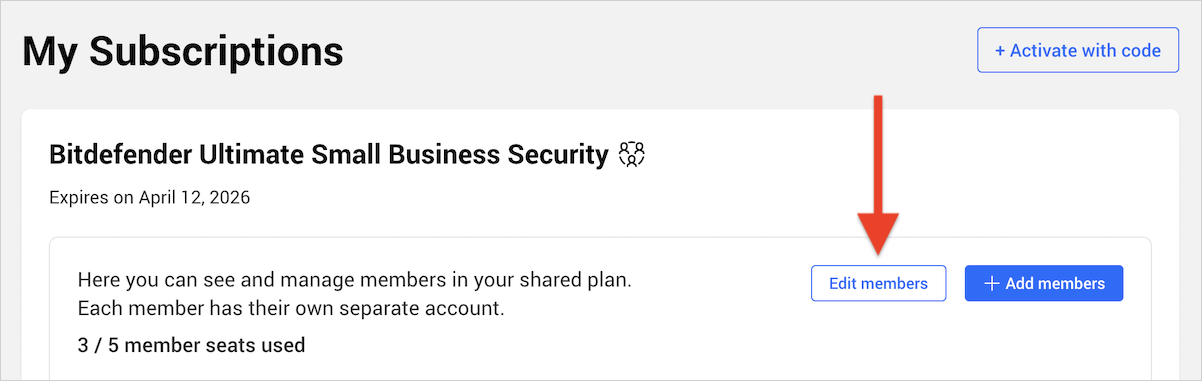Click the word 'Subscriptions' in page heading
The height and width of the screenshot is (381, 1202).
tap(217, 51)
